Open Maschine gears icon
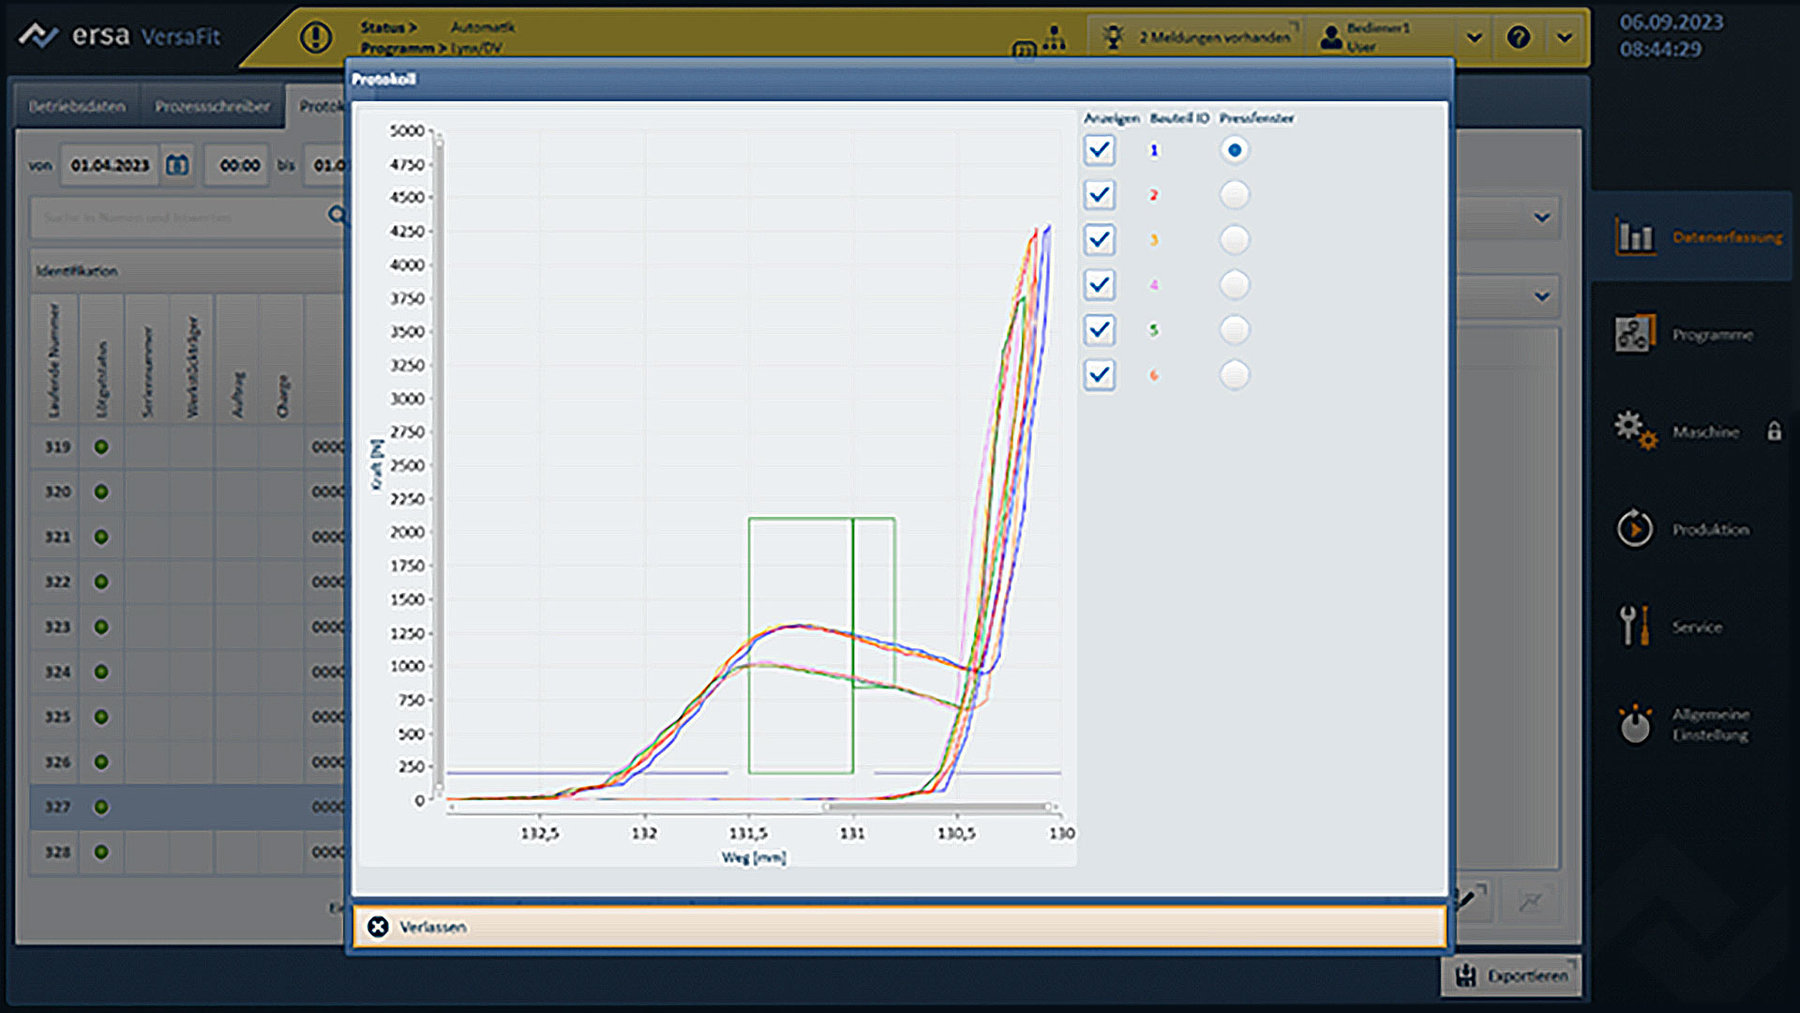 (x=1635, y=431)
